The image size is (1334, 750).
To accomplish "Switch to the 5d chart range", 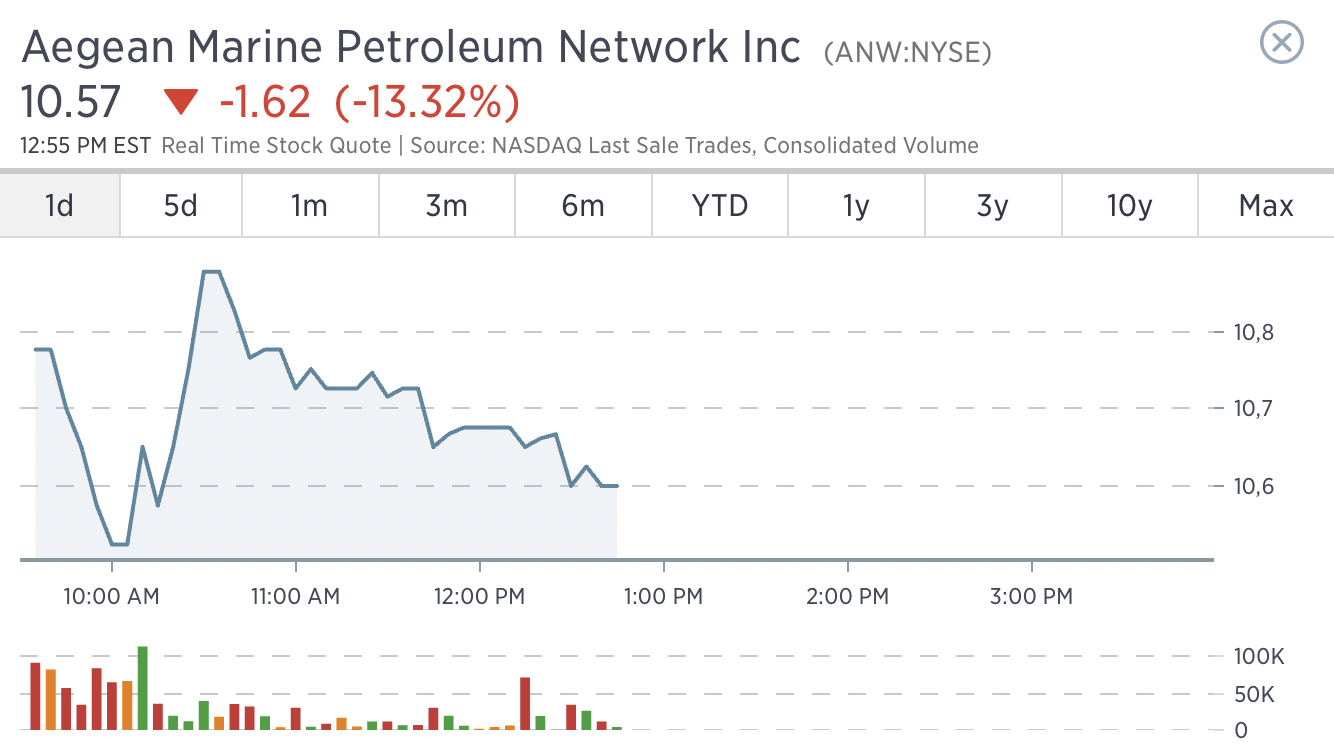I will pos(181,205).
